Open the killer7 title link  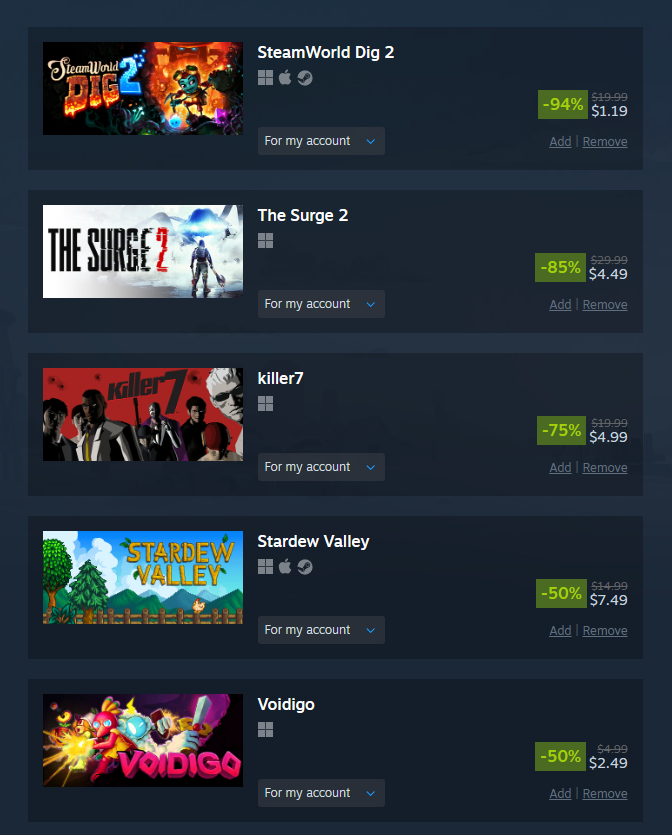pyautogui.click(x=280, y=378)
